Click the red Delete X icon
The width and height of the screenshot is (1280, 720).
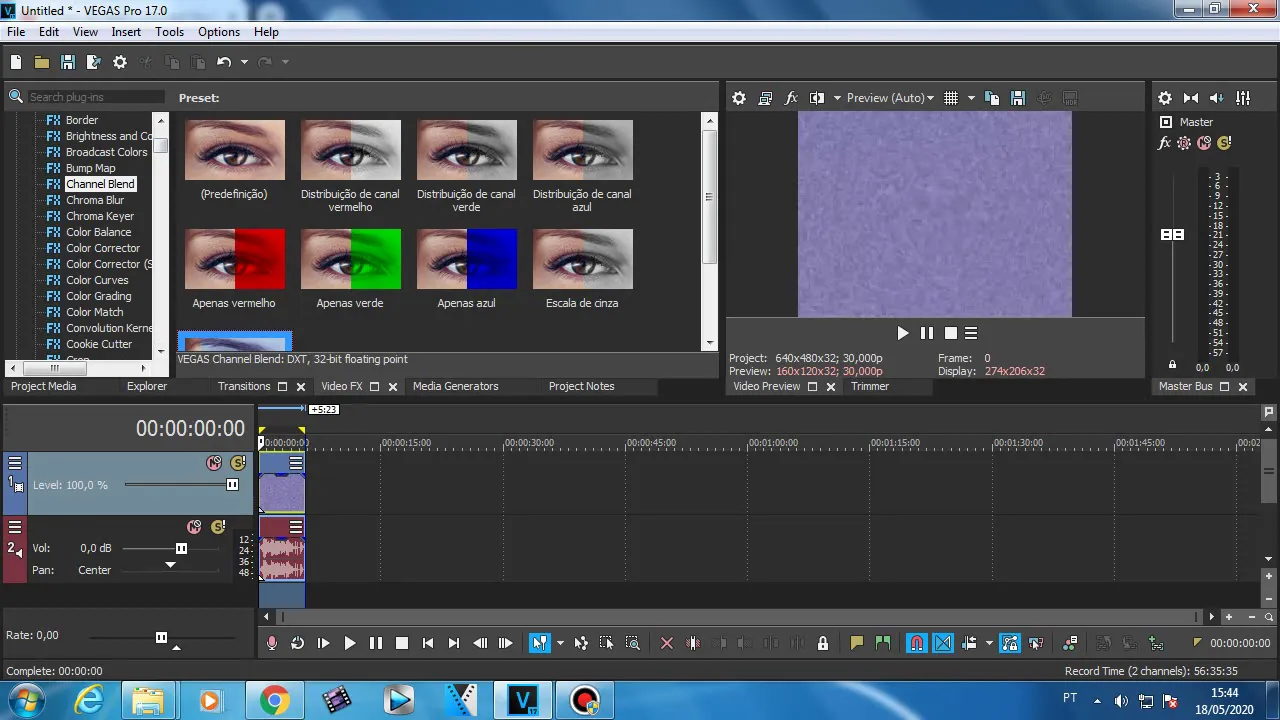(x=667, y=643)
